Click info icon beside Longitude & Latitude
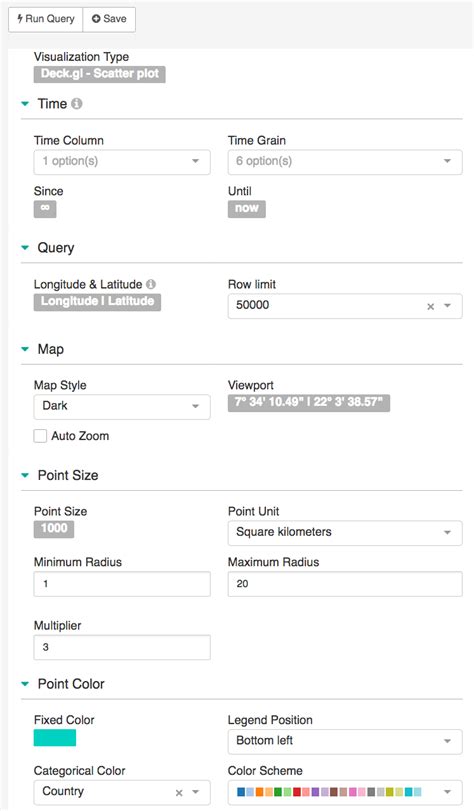474x811 pixels. coord(151,284)
